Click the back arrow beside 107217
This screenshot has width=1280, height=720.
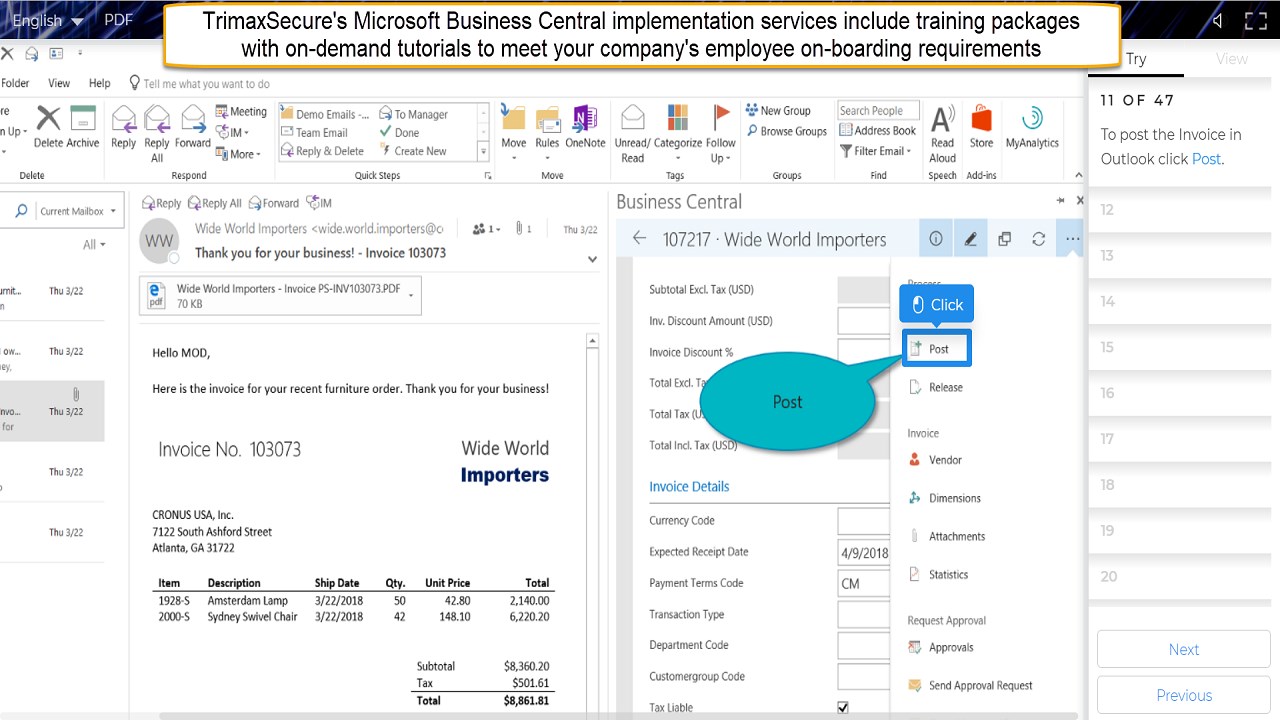(640, 239)
